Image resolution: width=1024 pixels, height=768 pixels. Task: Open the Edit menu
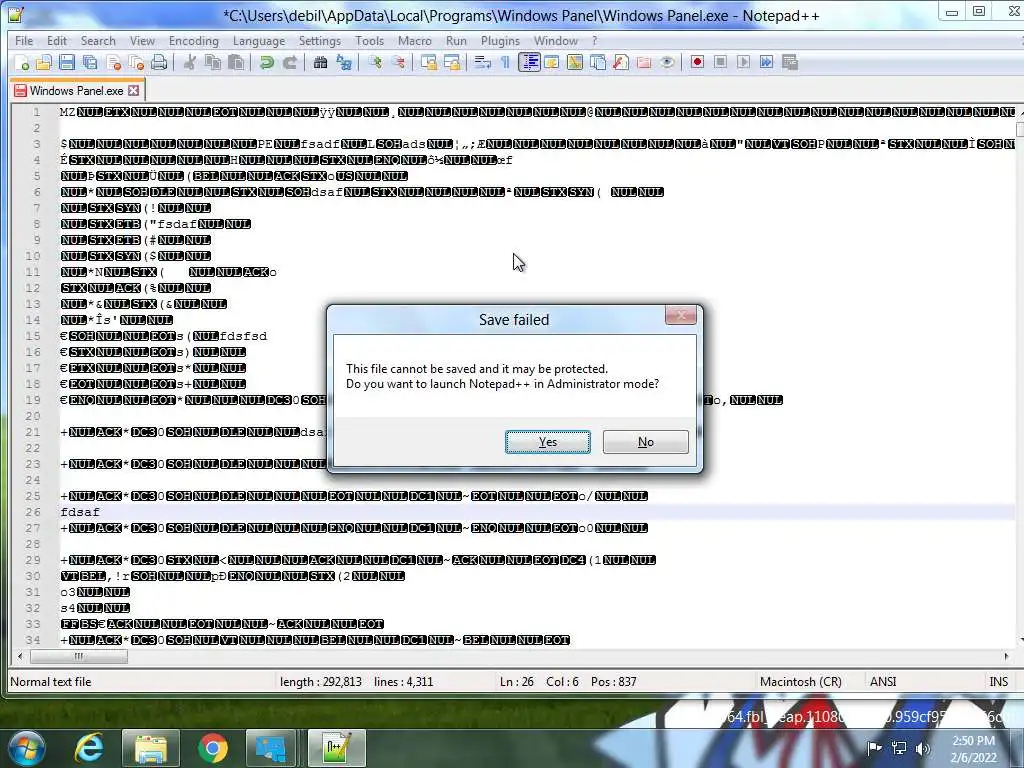57,40
